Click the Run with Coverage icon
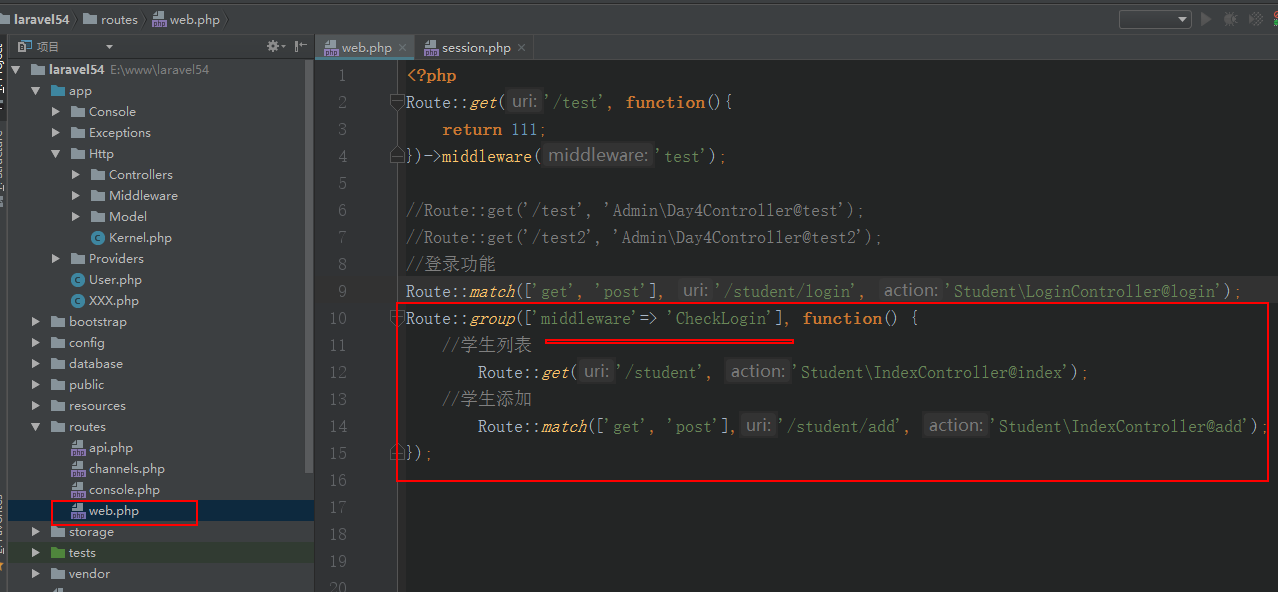This screenshot has width=1278, height=592. pyautogui.click(x=1254, y=19)
